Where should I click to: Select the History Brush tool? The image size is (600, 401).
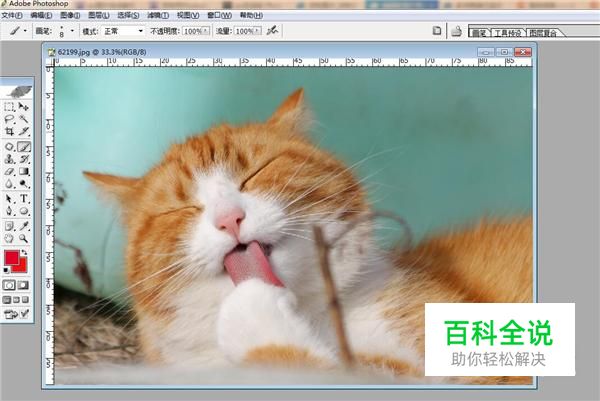click(24, 159)
